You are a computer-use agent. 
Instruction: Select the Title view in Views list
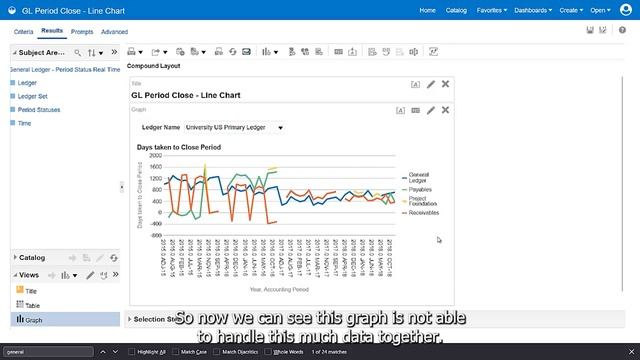click(31, 291)
